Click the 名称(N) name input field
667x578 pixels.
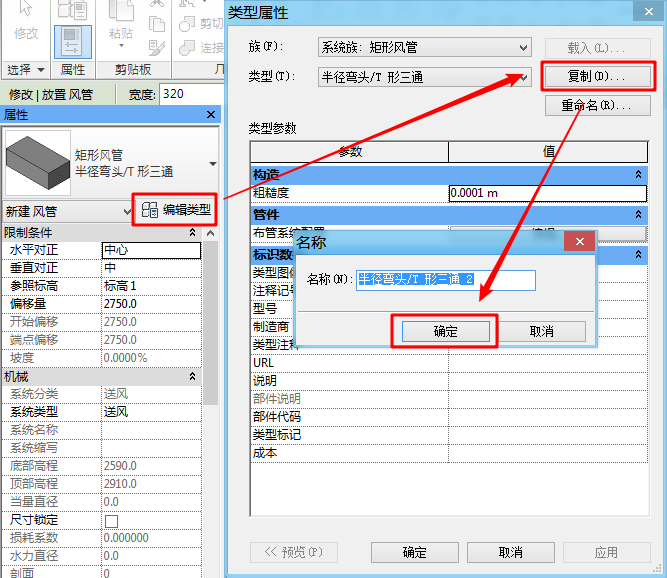coord(445,280)
